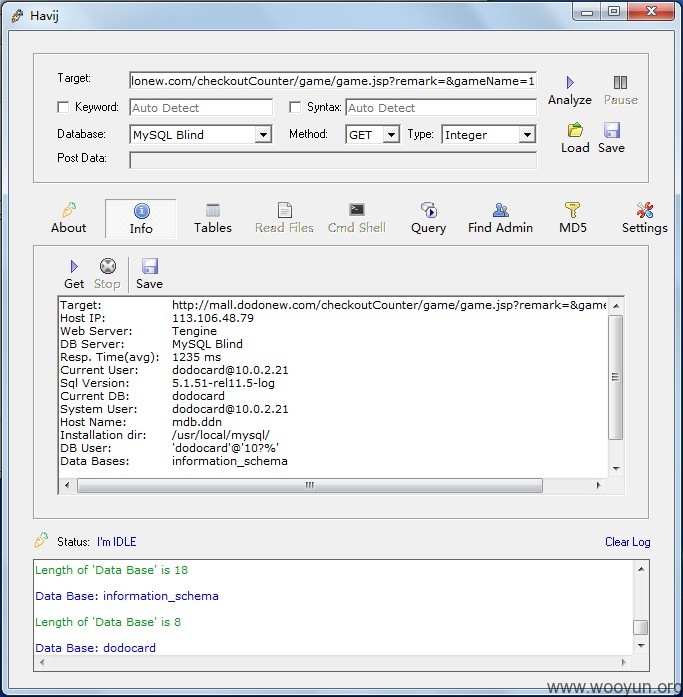The width and height of the screenshot is (683, 697).
Task: Open the Cmd Shell tab
Action: (356, 218)
